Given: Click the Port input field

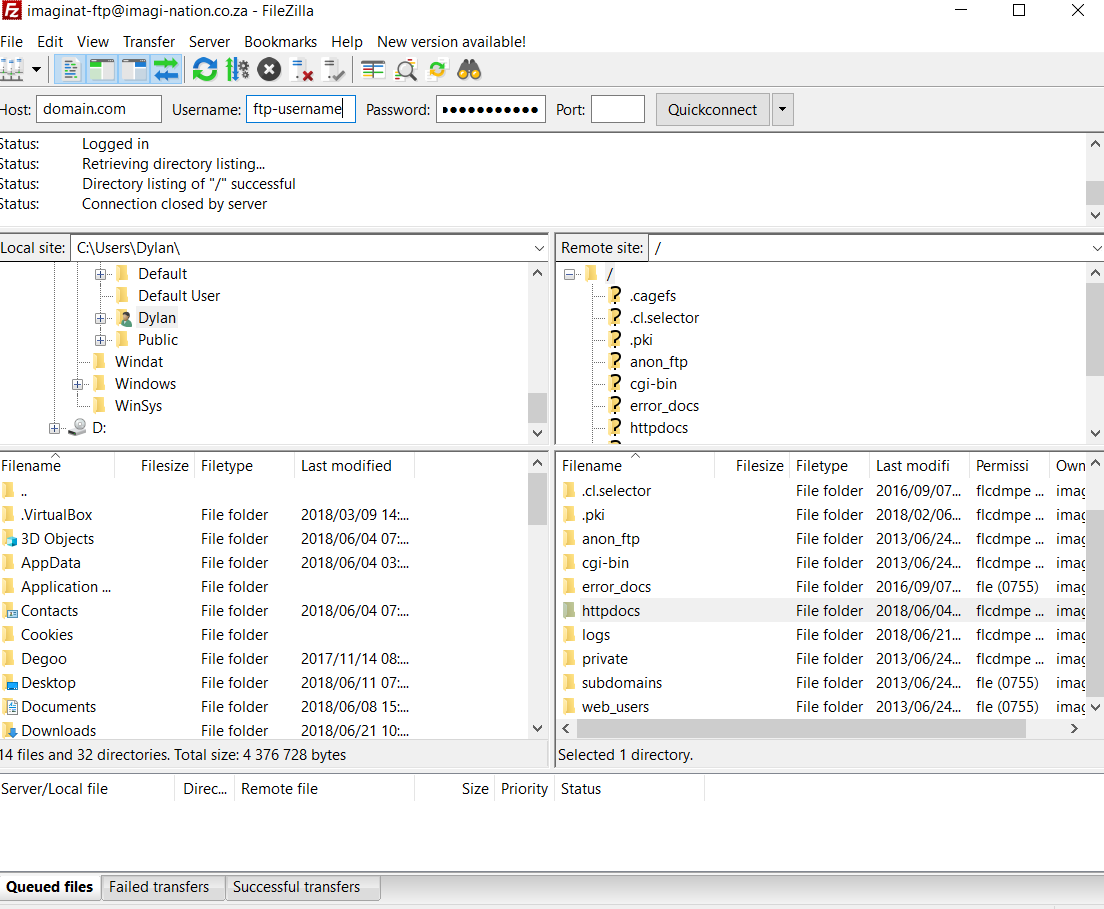Looking at the screenshot, I should click(617, 109).
